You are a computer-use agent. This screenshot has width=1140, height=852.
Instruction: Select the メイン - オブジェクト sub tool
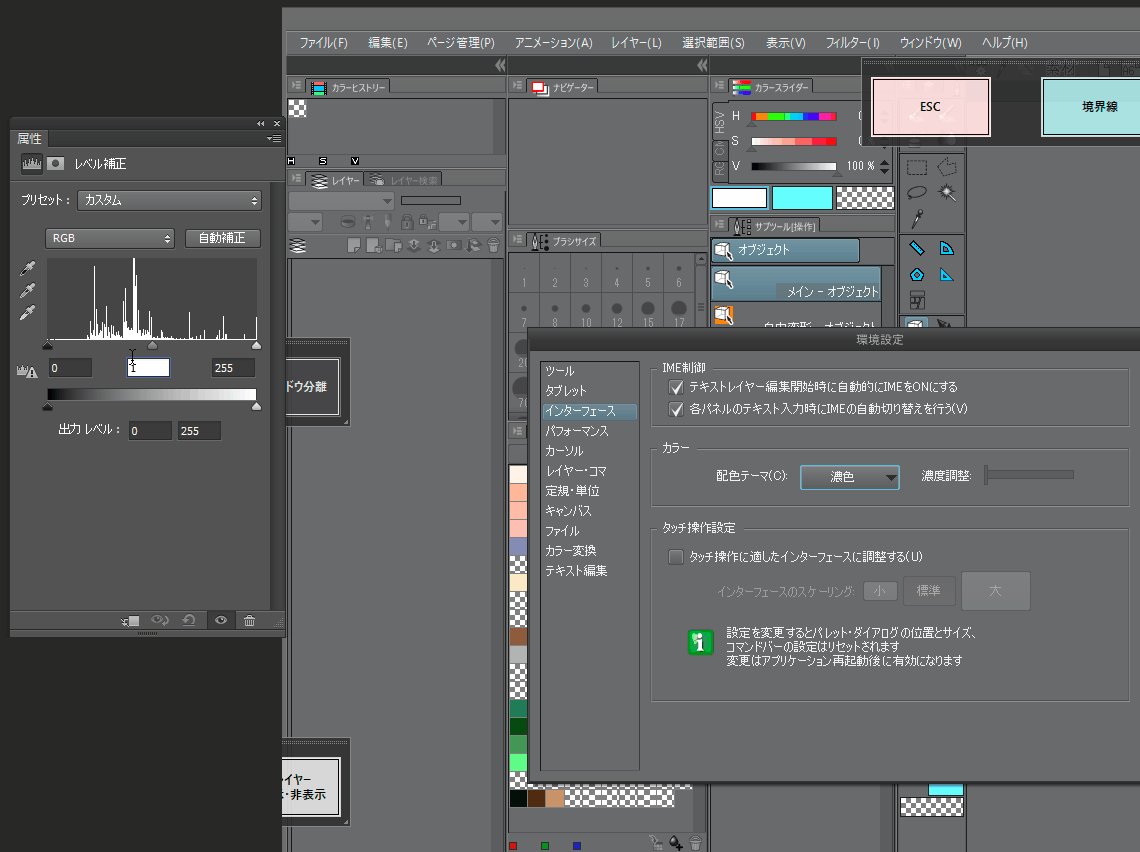[x=796, y=284]
